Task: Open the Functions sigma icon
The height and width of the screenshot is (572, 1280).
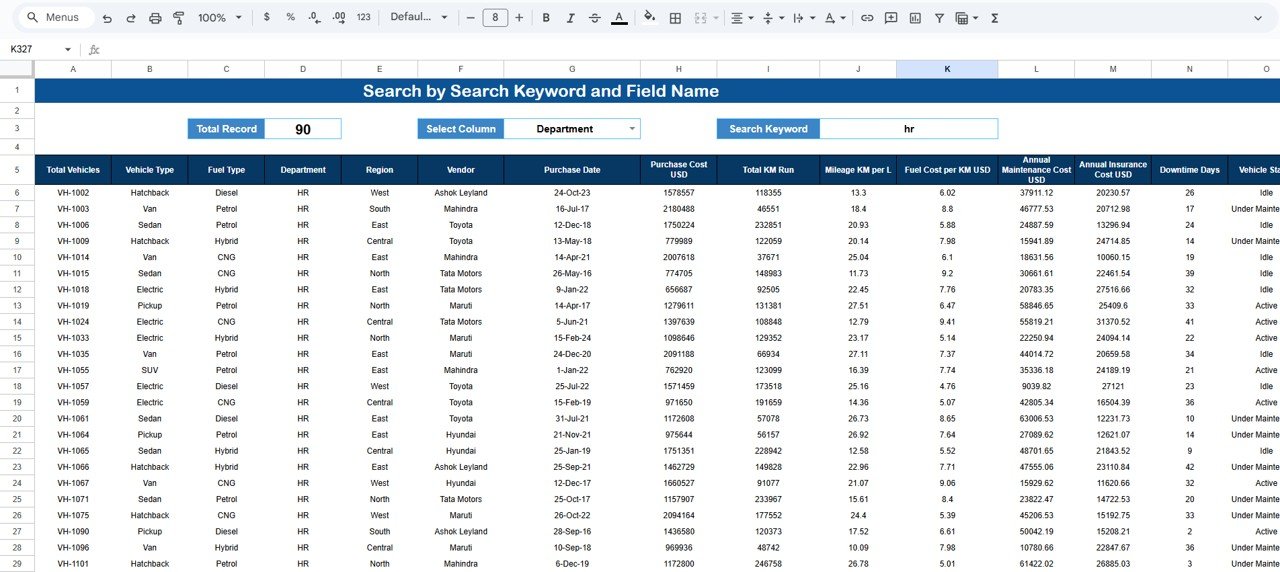Action: click(995, 18)
